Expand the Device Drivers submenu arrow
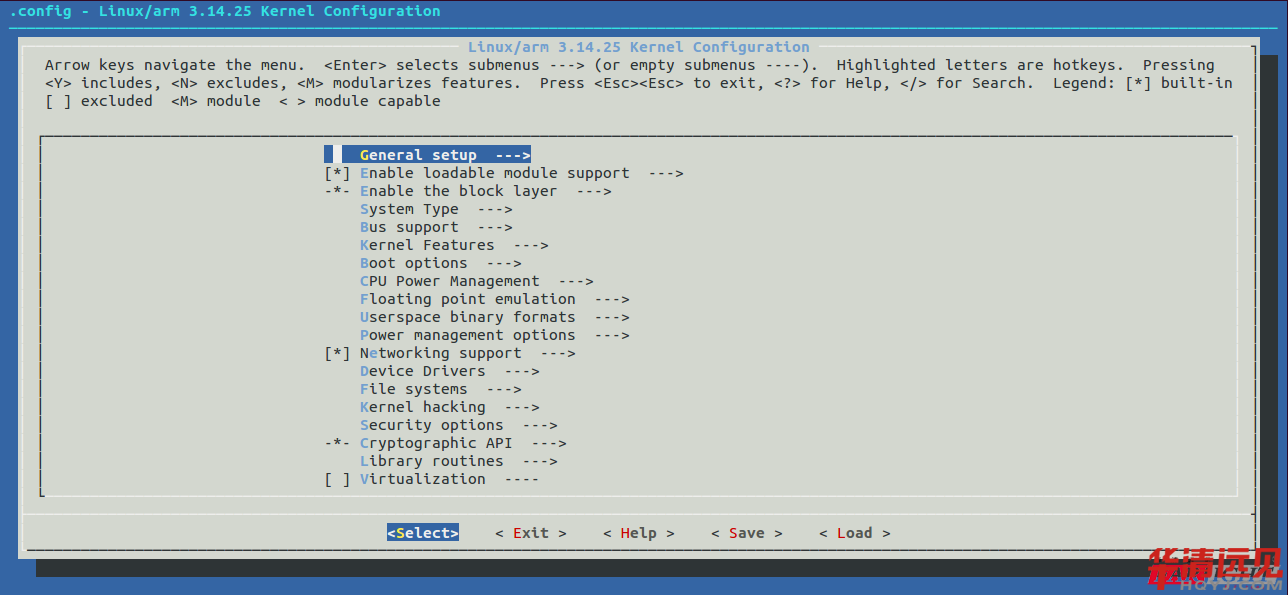1288x595 pixels. click(x=521, y=371)
